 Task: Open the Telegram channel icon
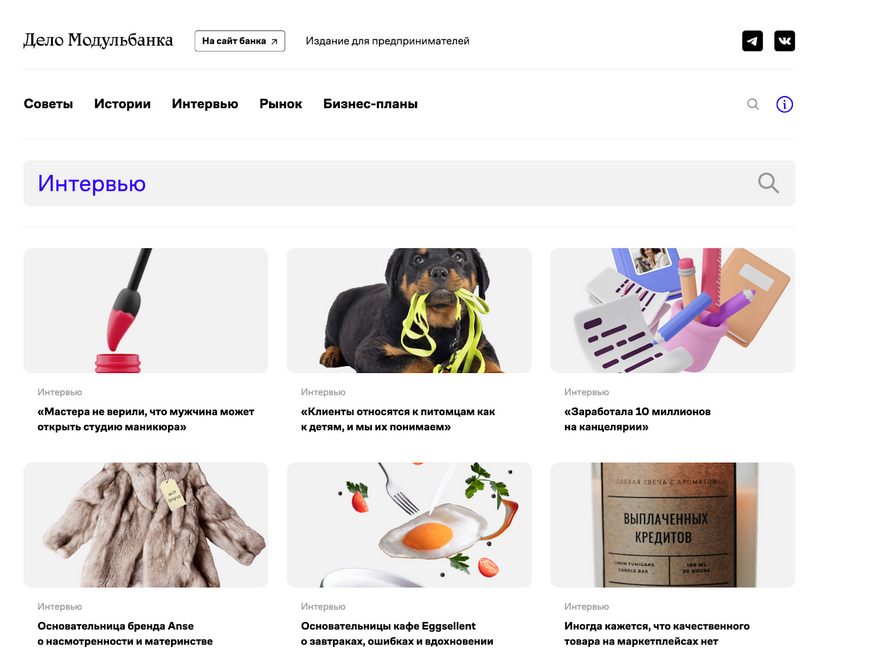tap(752, 41)
